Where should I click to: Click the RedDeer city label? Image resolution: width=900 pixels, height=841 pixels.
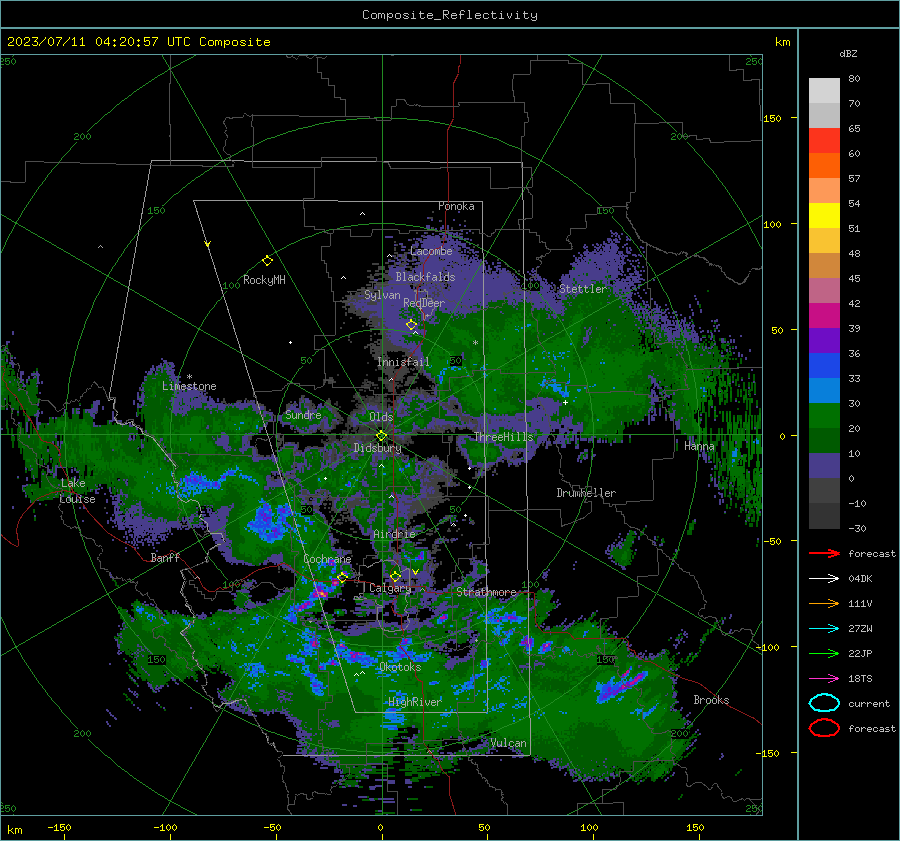pyautogui.click(x=424, y=303)
